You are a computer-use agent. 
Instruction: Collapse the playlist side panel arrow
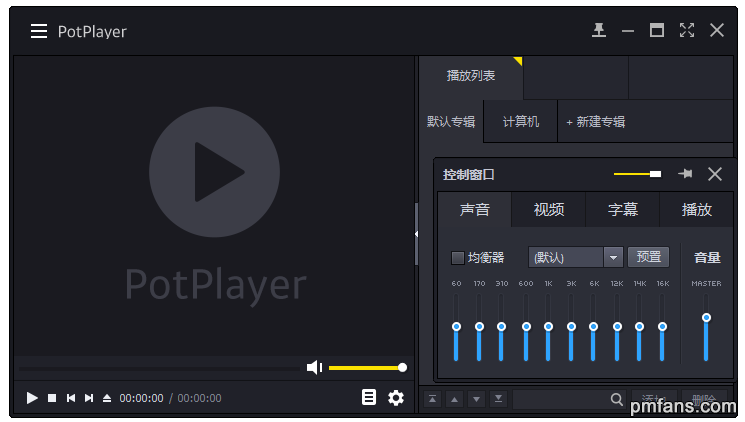pyautogui.click(x=416, y=234)
